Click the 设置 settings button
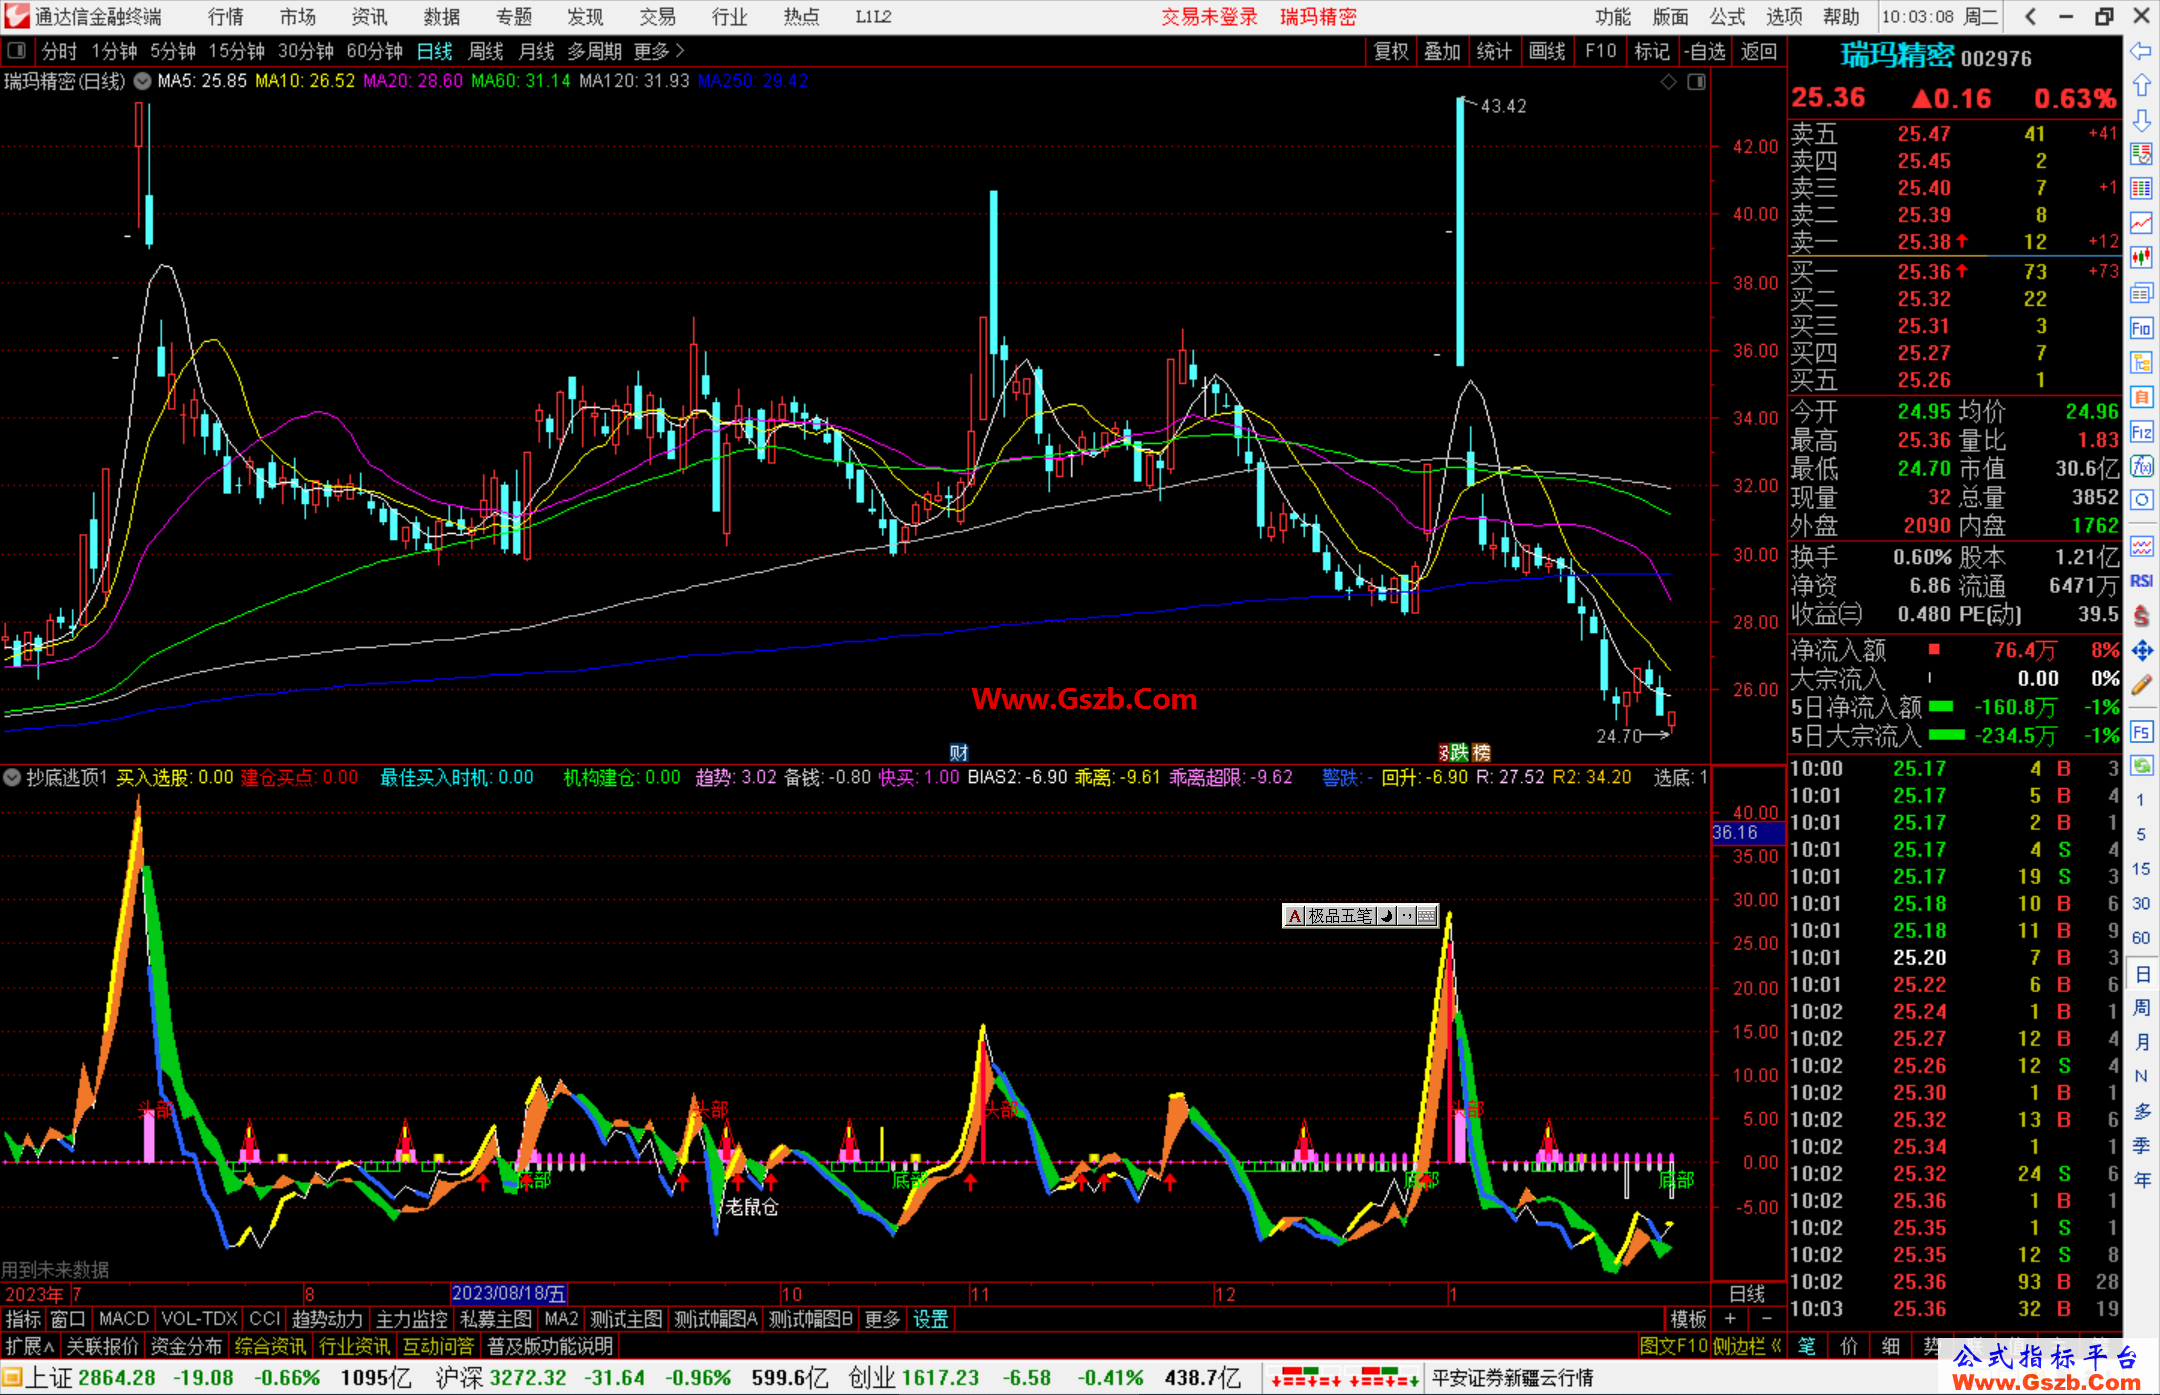This screenshot has width=2160, height=1395. [x=930, y=1319]
